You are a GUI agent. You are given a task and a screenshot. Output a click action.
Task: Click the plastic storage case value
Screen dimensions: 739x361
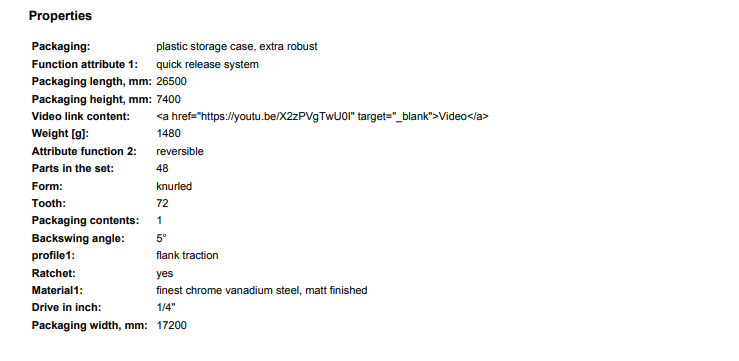237,47
